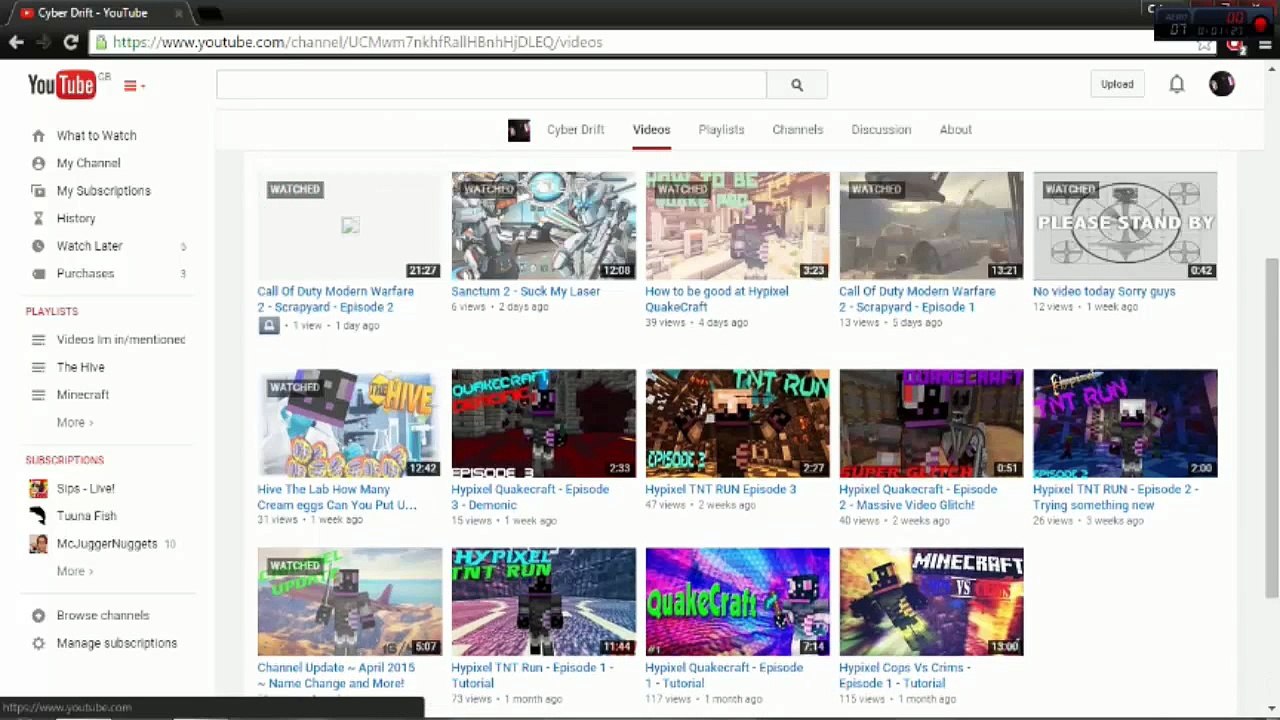Click the McJuggerNuggets channel avatar

pos(38,544)
